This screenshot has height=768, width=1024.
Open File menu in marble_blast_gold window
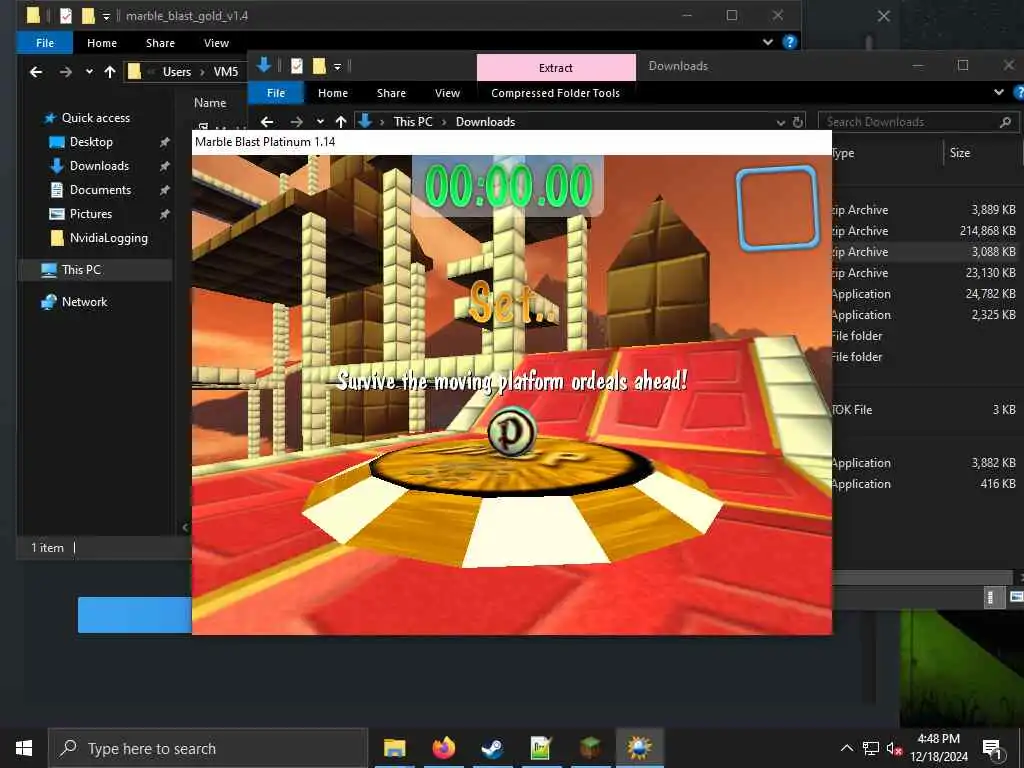tap(45, 43)
